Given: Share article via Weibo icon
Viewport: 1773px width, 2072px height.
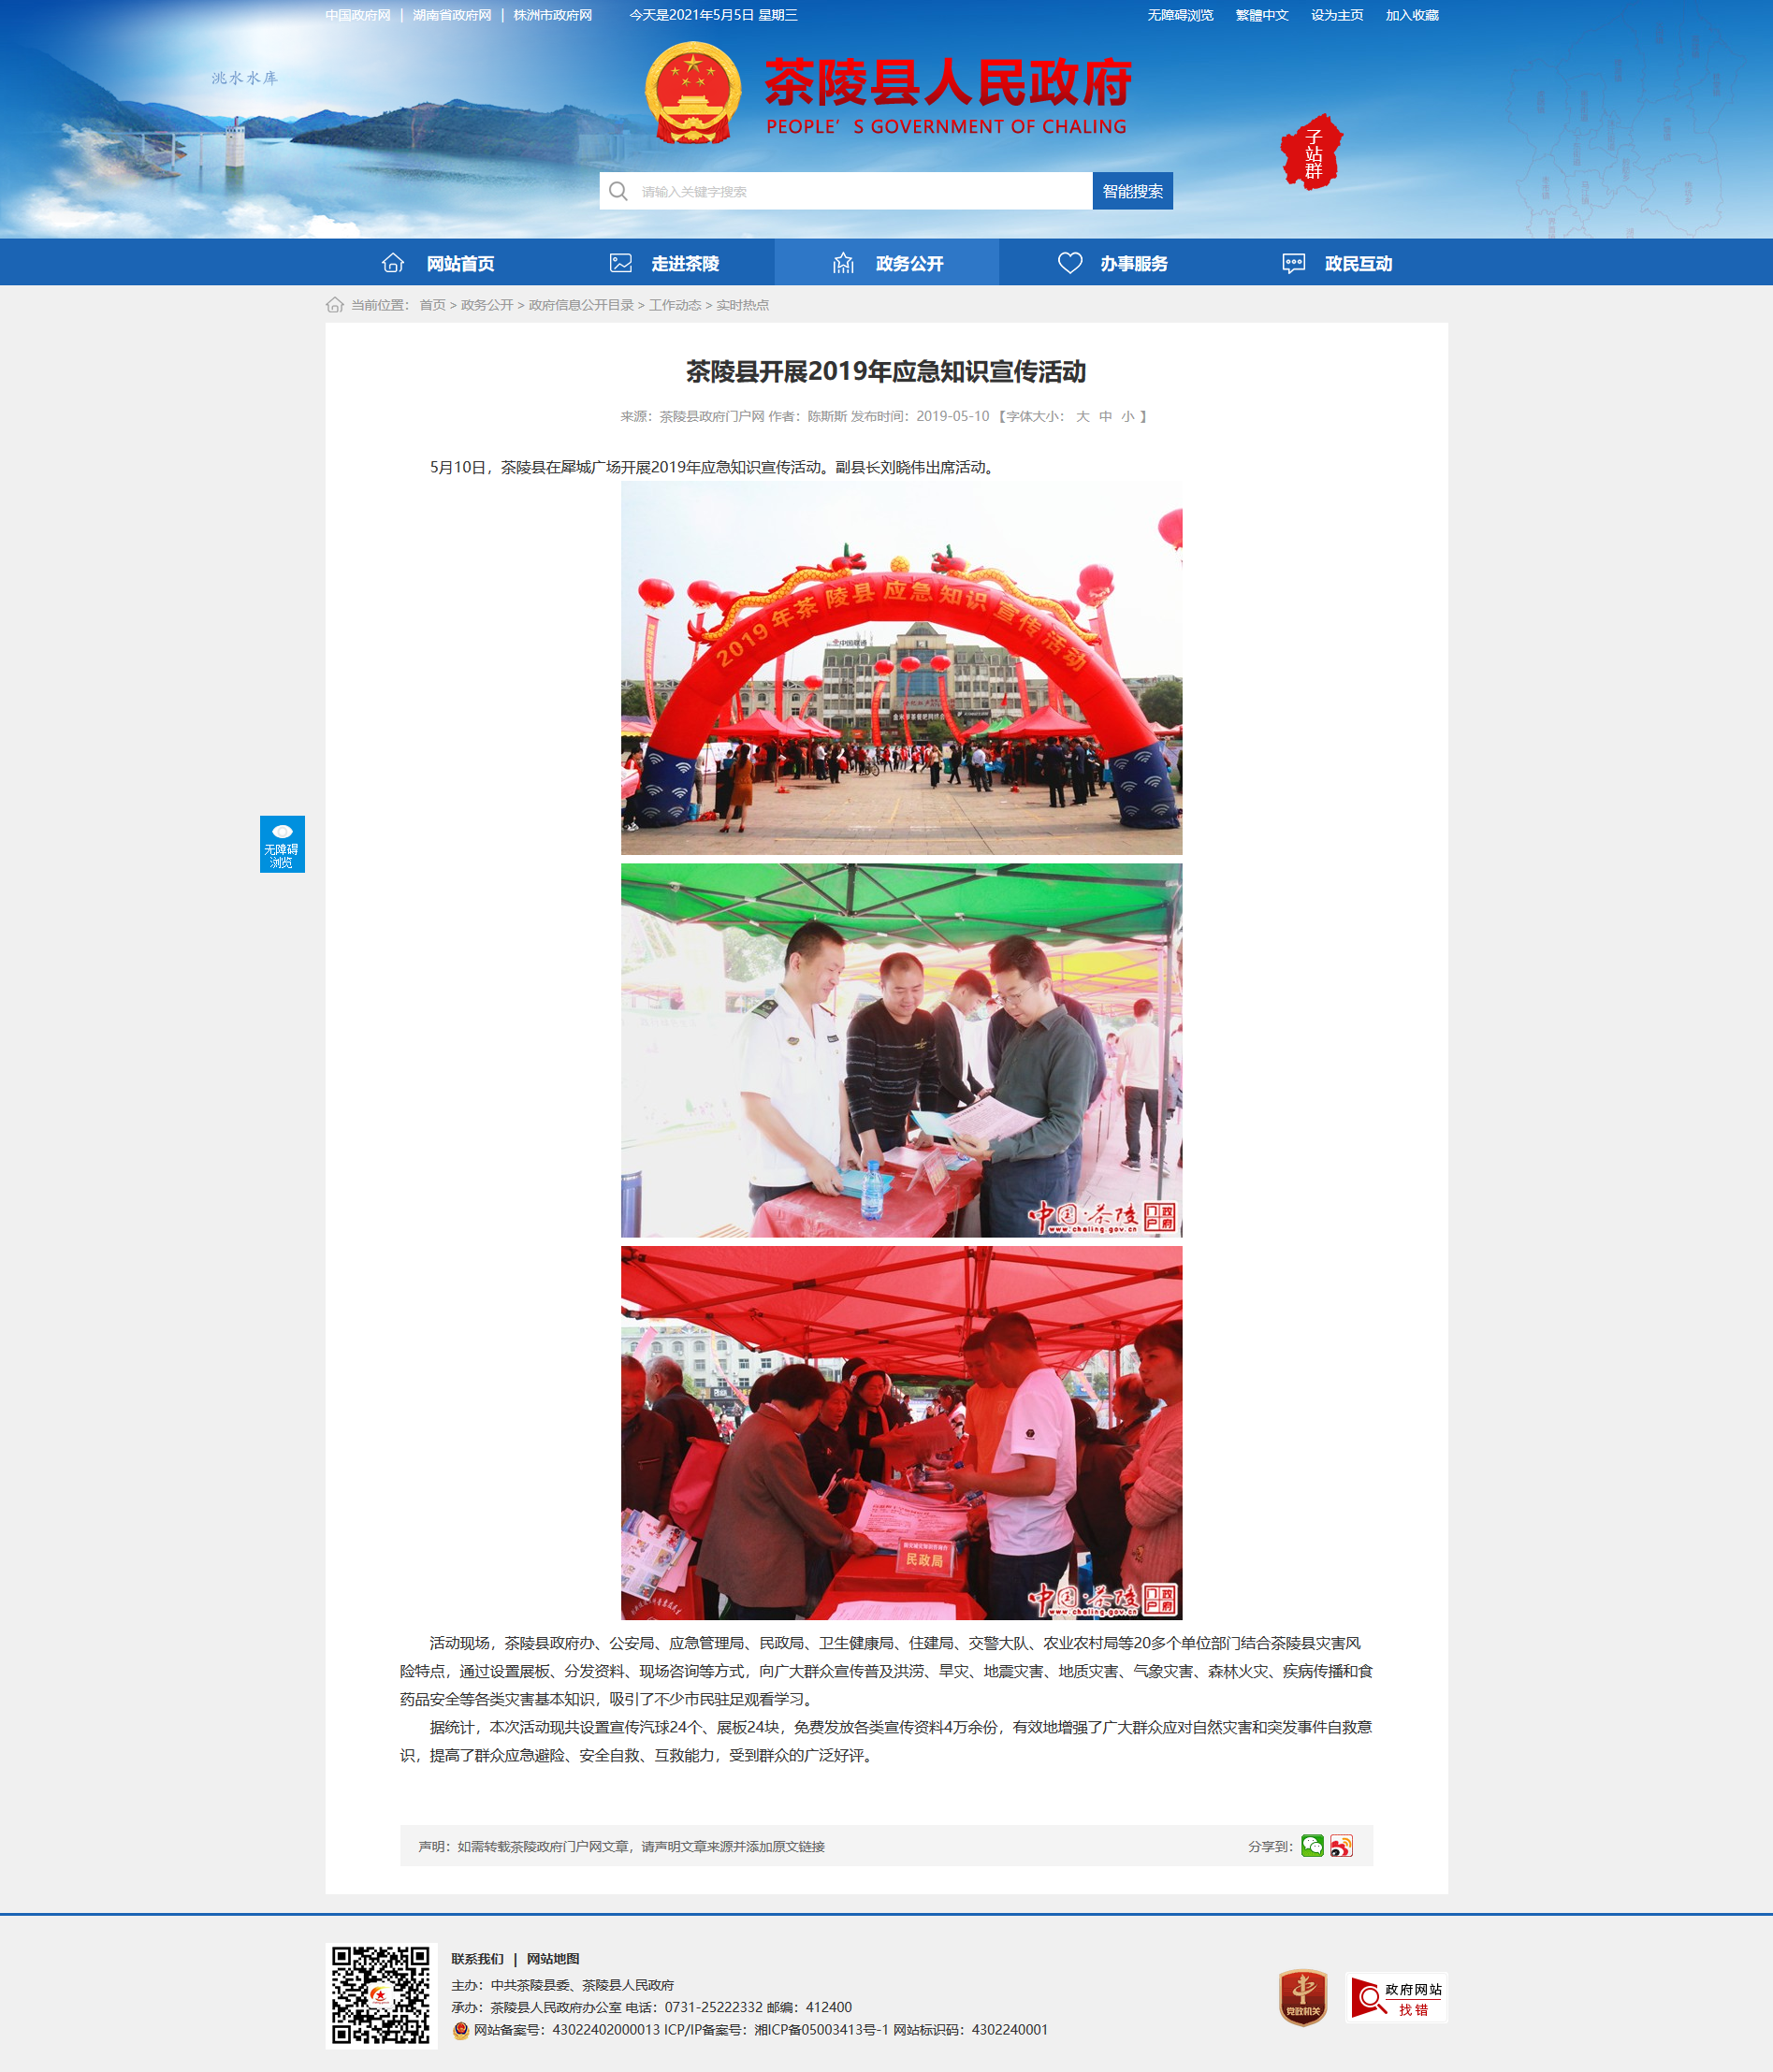Looking at the screenshot, I should (x=1341, y=1845).
